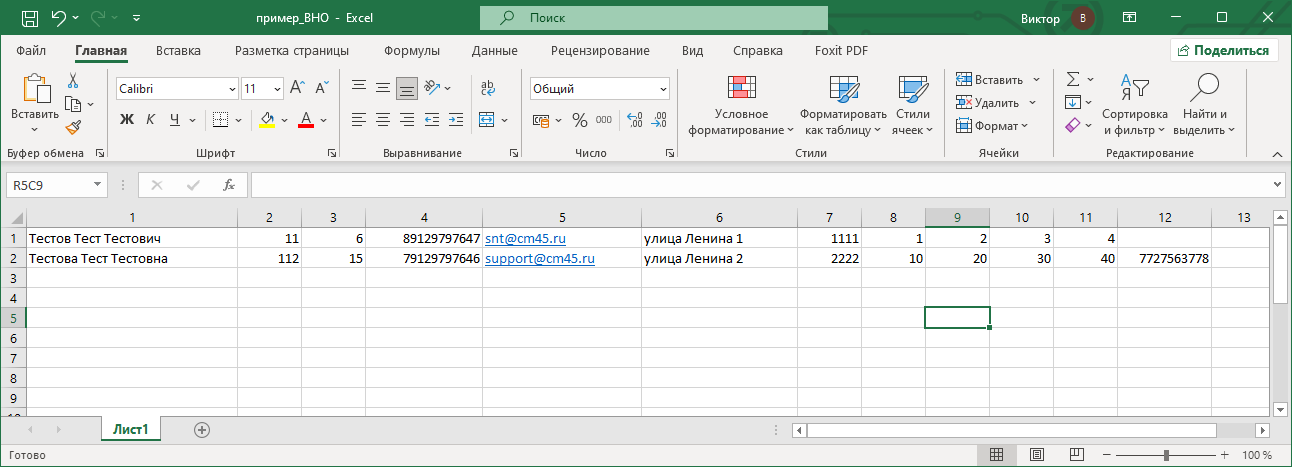Expand the Name Box dropdown arrow
This screenshot has width=1292, height=467.
(97, 185)
